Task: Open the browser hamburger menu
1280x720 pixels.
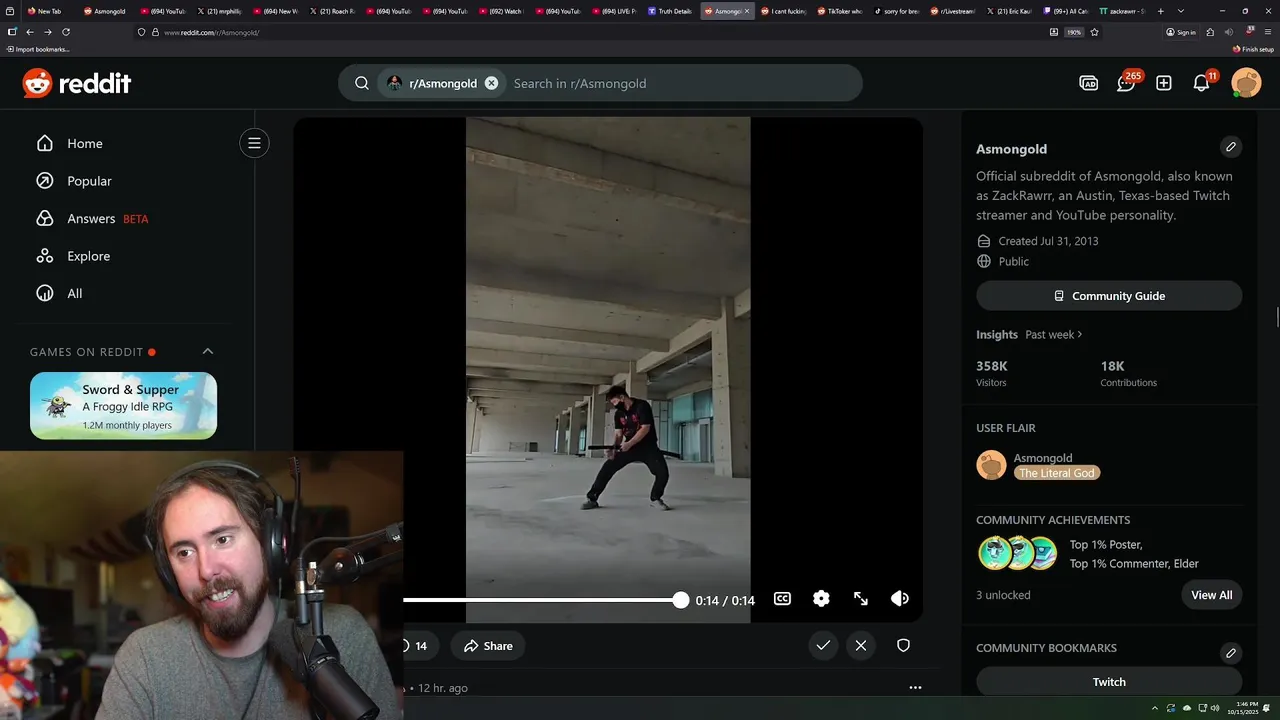Action: 1269,32
